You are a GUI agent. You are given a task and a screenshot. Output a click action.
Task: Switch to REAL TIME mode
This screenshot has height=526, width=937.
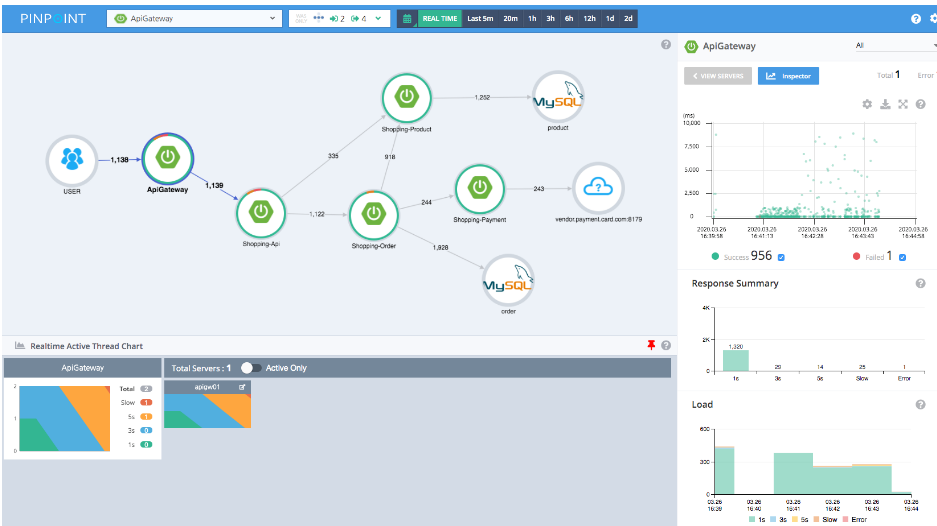(439, 19)
